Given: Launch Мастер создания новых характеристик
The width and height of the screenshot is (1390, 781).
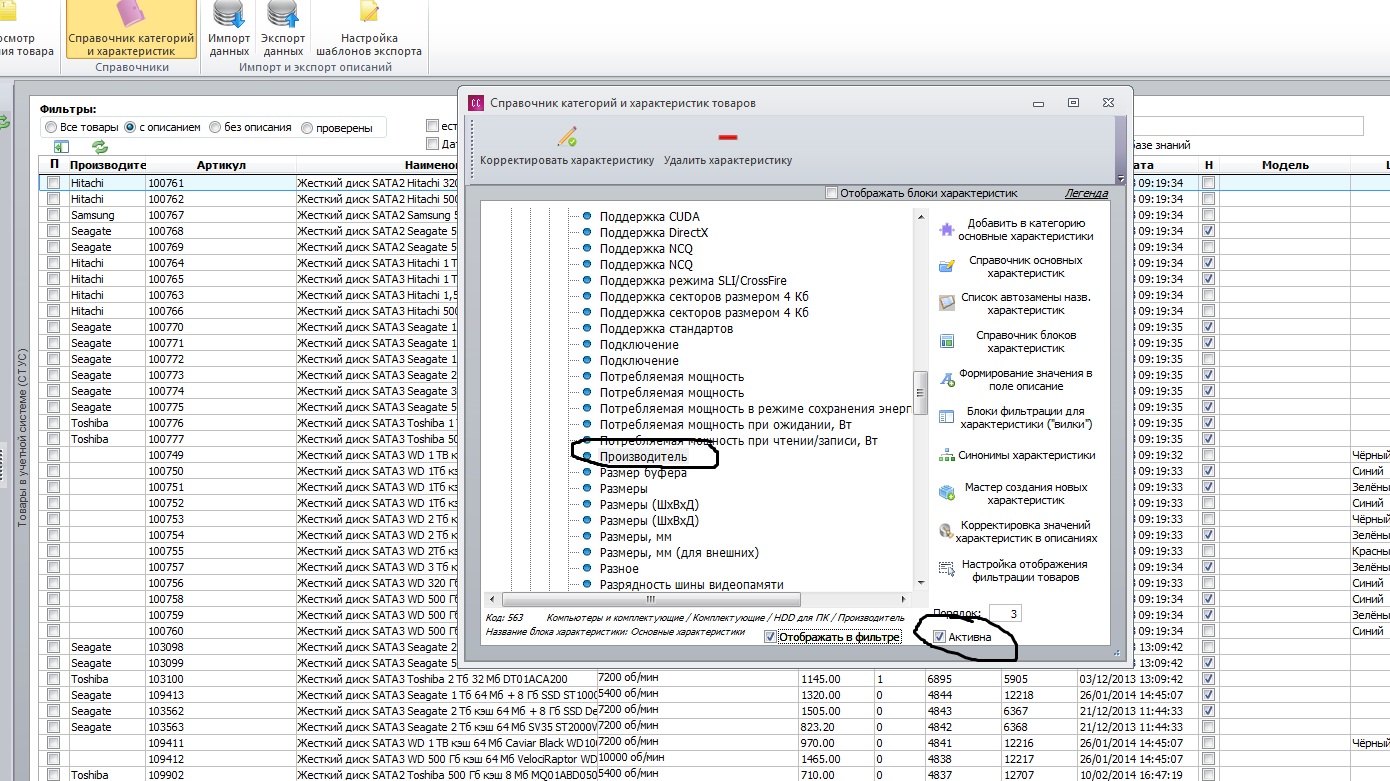Looking at the screenshot, I should [1015, 494].
